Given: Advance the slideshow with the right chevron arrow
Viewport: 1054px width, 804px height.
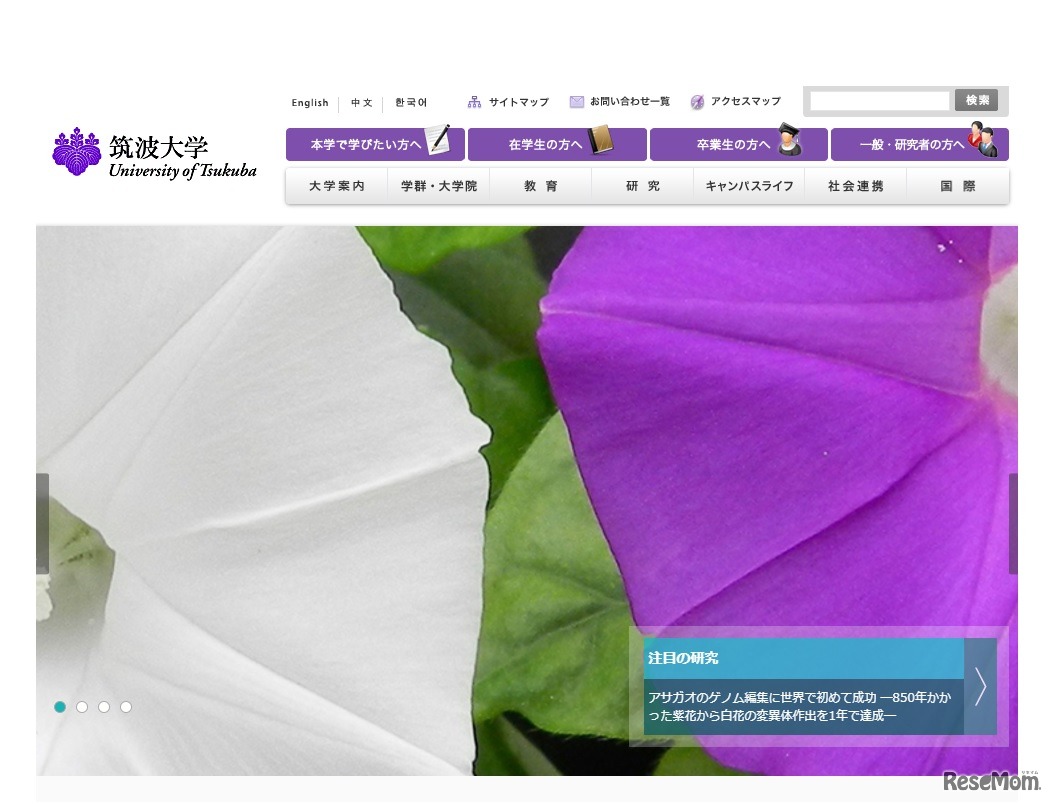Looking at the screenshot, I should [x=980, y=687].
